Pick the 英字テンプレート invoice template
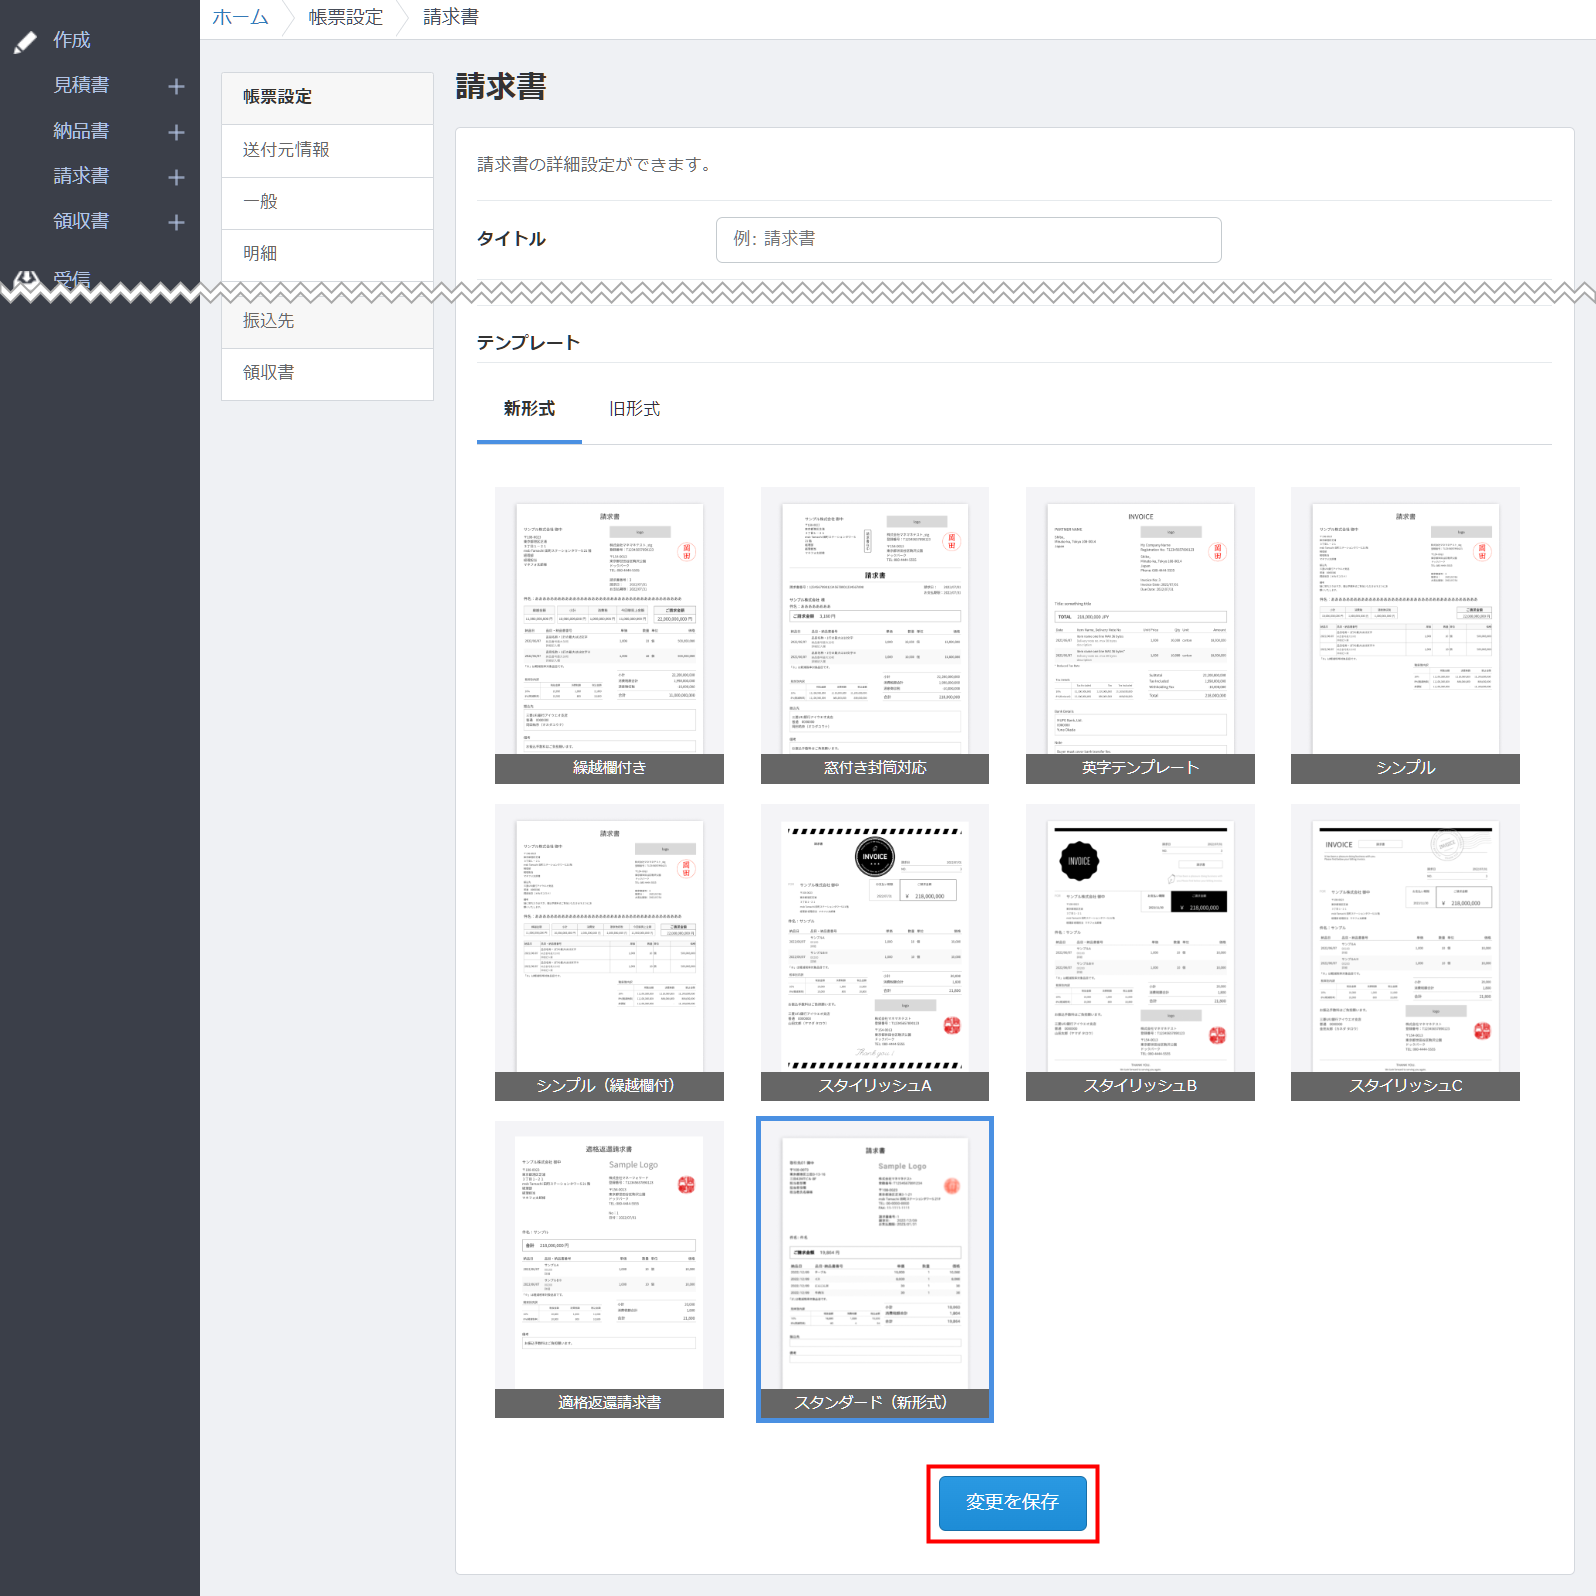The width and height of the screenshot is (1596, 1596). tap(1140, 635)
